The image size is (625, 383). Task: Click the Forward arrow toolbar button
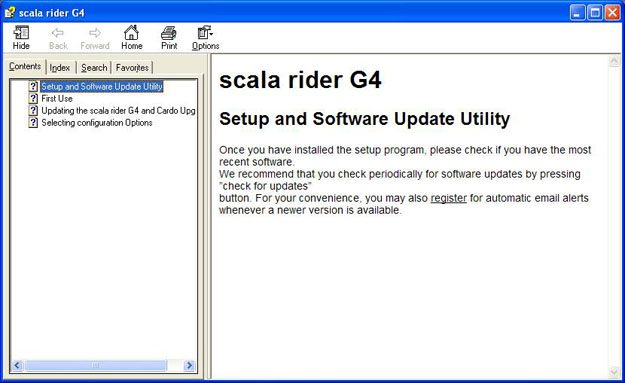point(95,38)
